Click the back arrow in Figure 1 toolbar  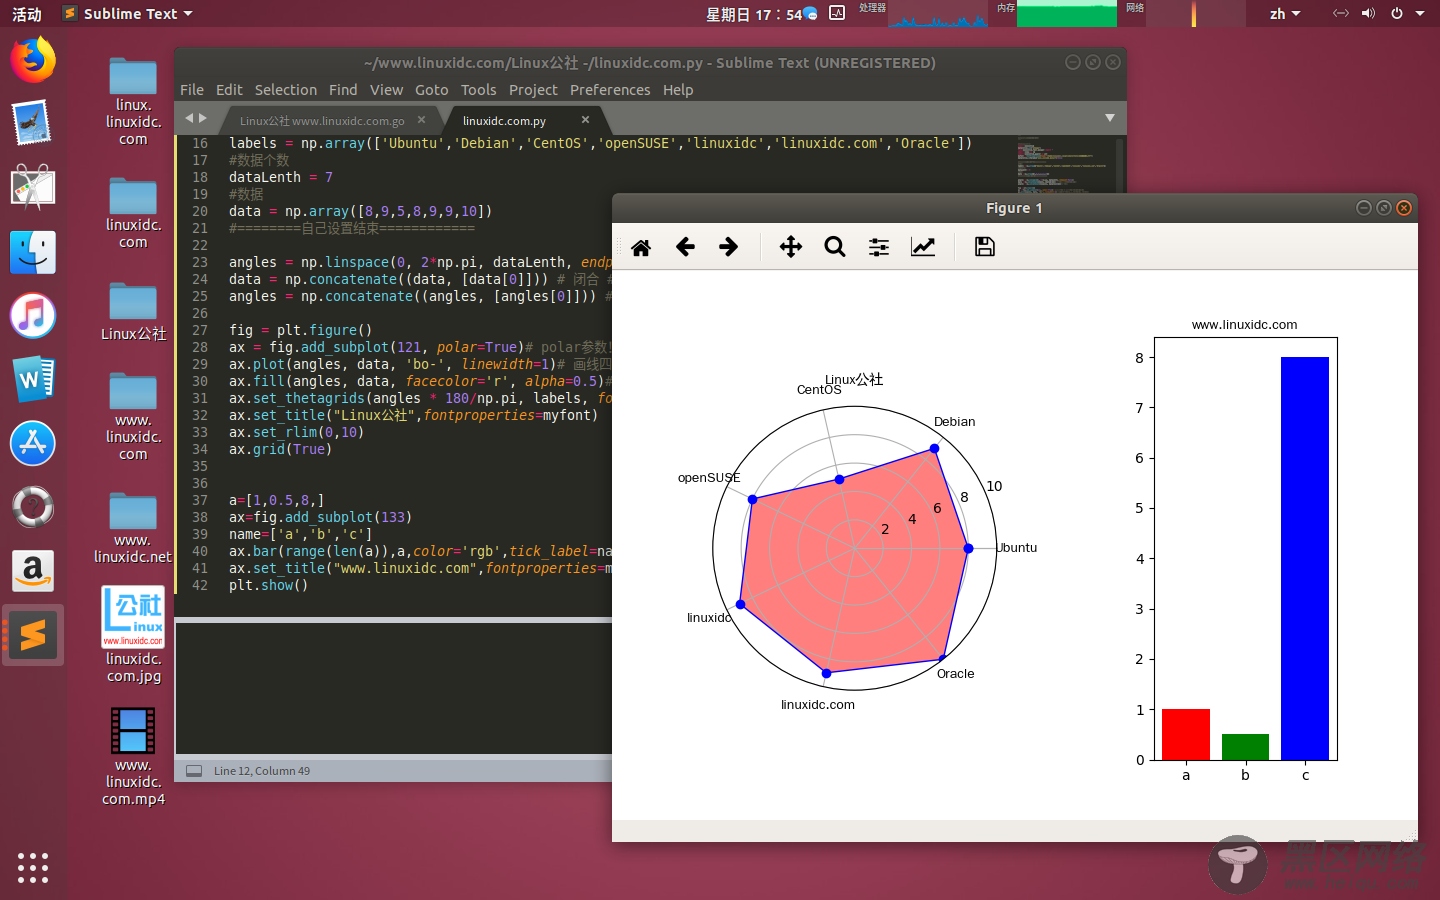(x=685, y=247)
